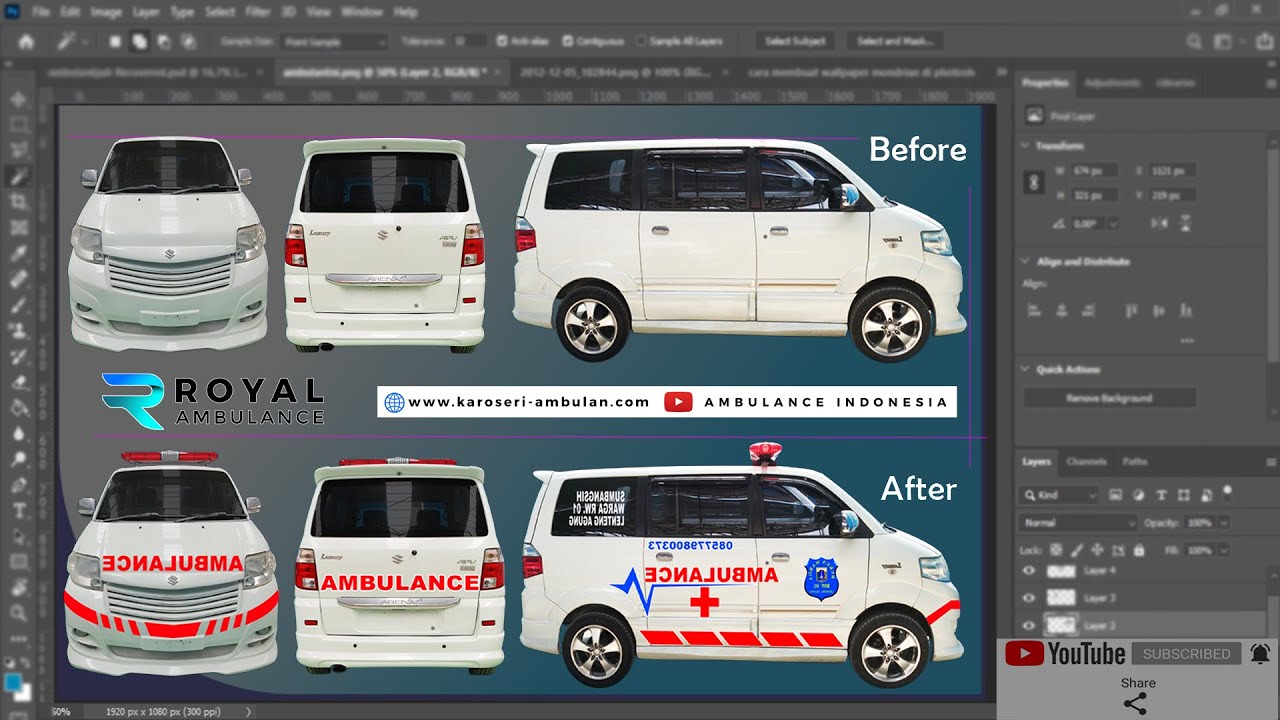This screenshot has width=1280, height=720.
Task: Toggle the Anti-alias checkbox
Action: pos(502,42)
